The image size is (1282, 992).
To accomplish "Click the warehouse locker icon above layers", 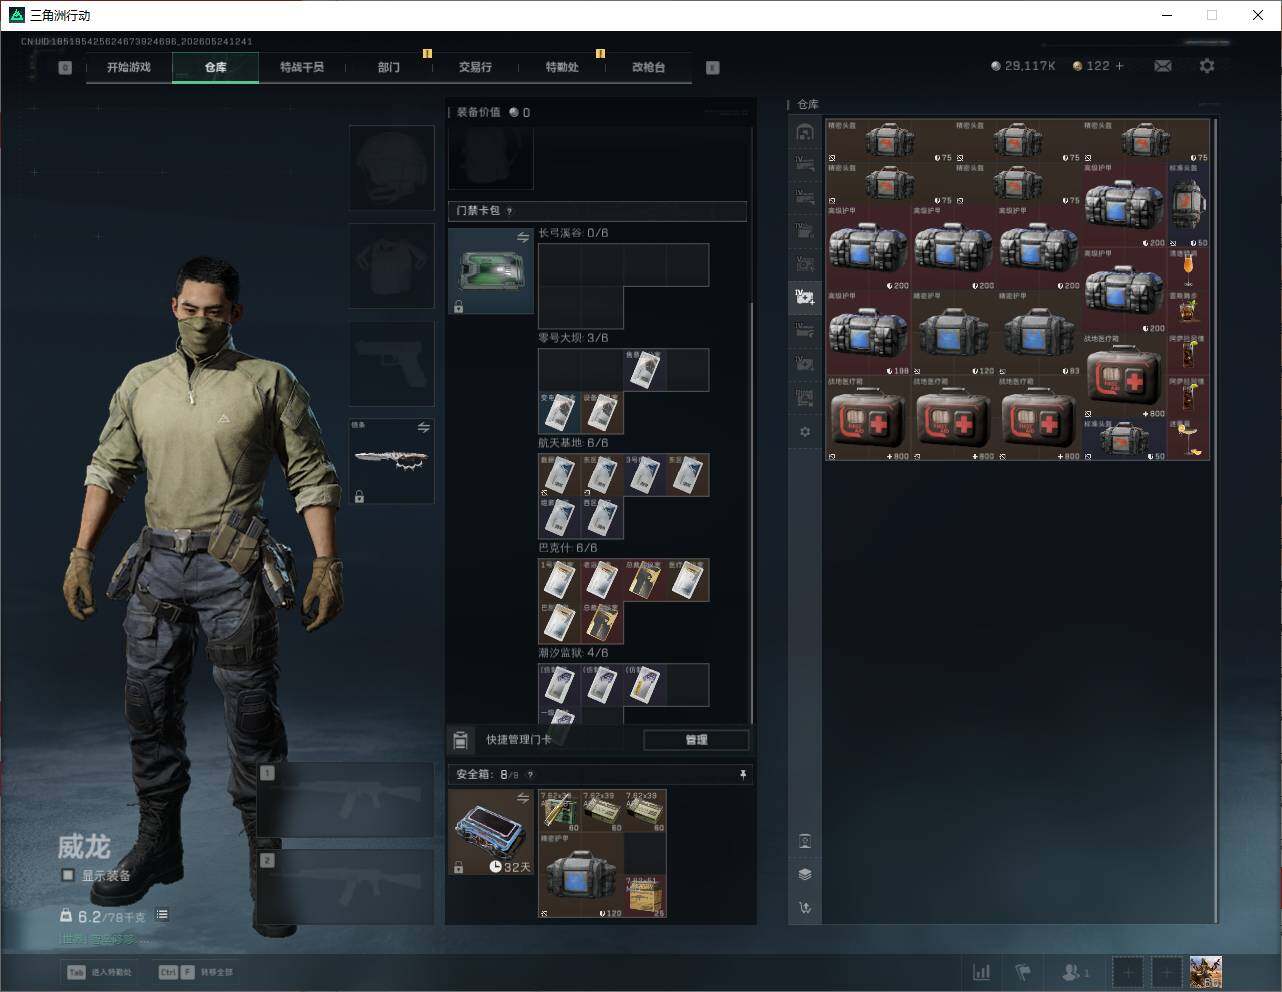I will click(x=805, y=841).
